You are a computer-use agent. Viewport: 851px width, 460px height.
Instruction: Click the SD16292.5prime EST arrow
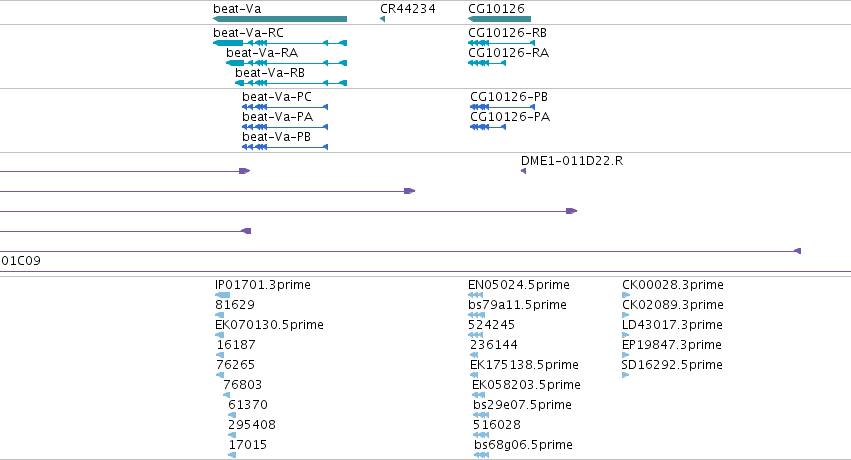click(625, 375)
